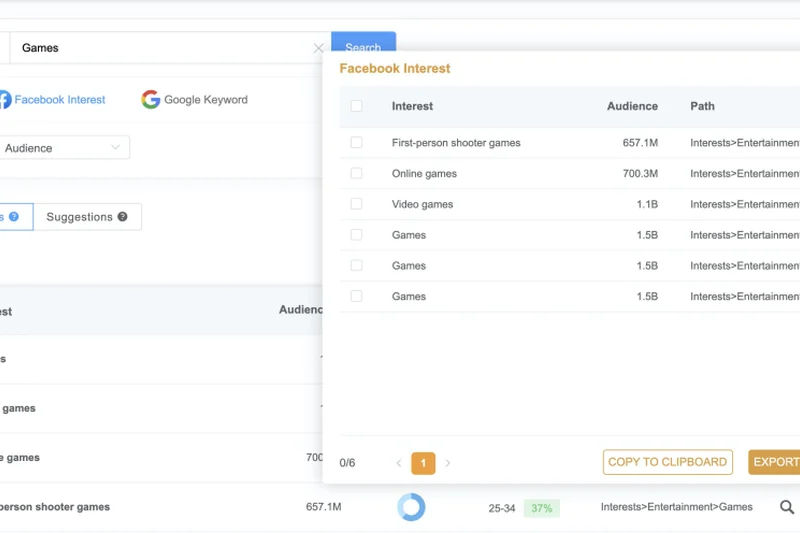Click the Facebook logo icon

point(5,99)
